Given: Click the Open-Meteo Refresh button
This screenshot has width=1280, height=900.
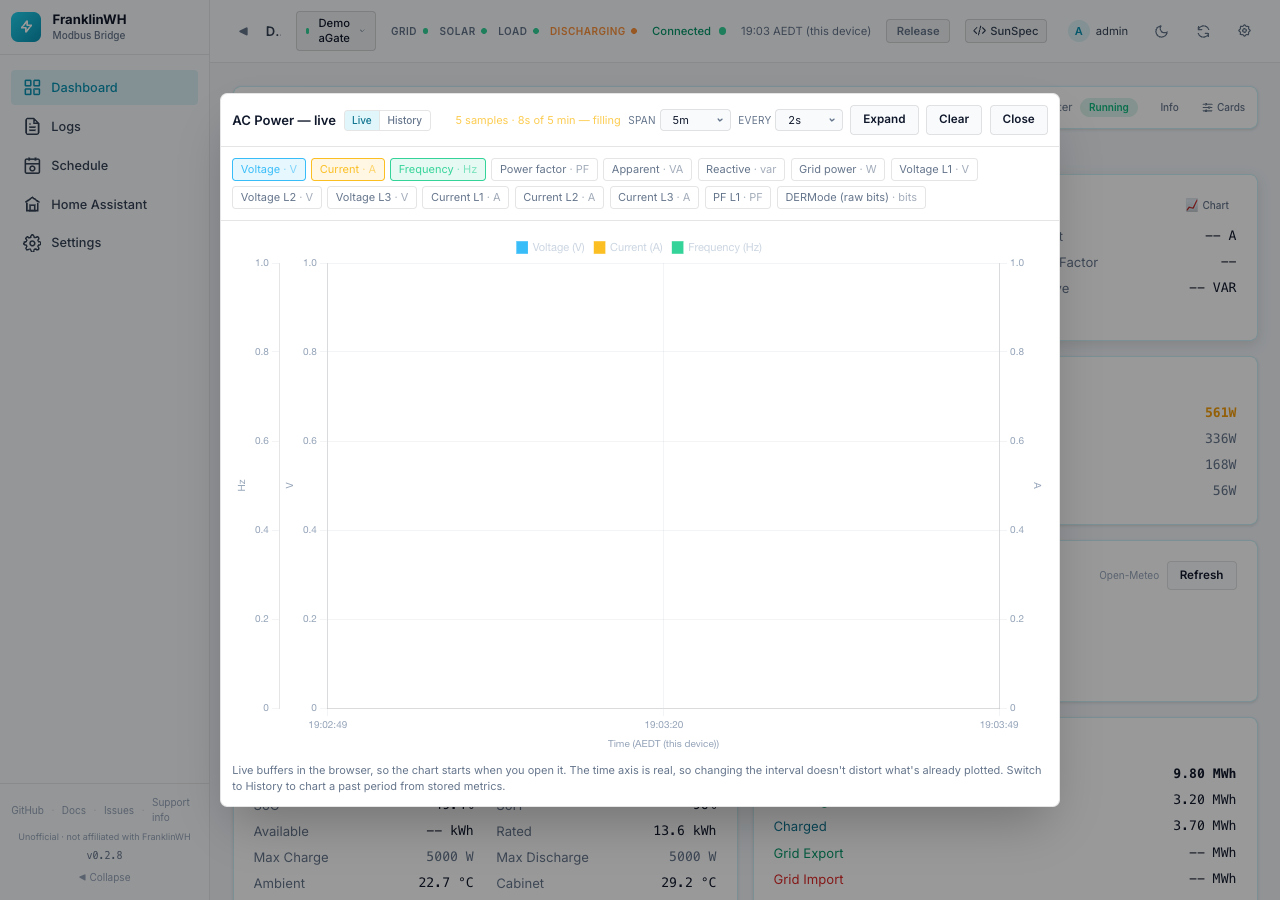Looking at the screenshot, I should point(1201,575).
